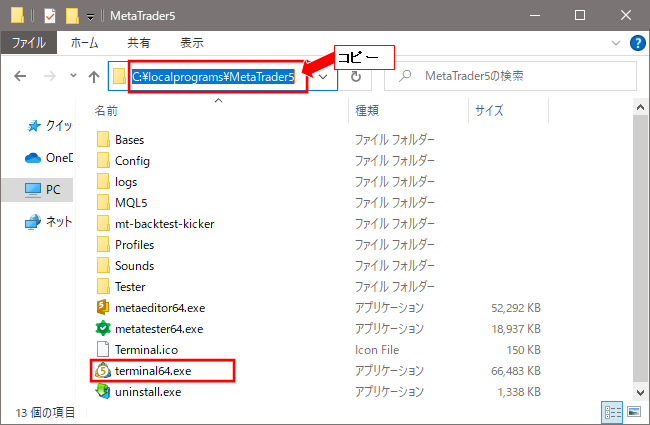Click the 66,483 KB size value
Viewport: 650px width, 425px height.
tap(516, 371)
